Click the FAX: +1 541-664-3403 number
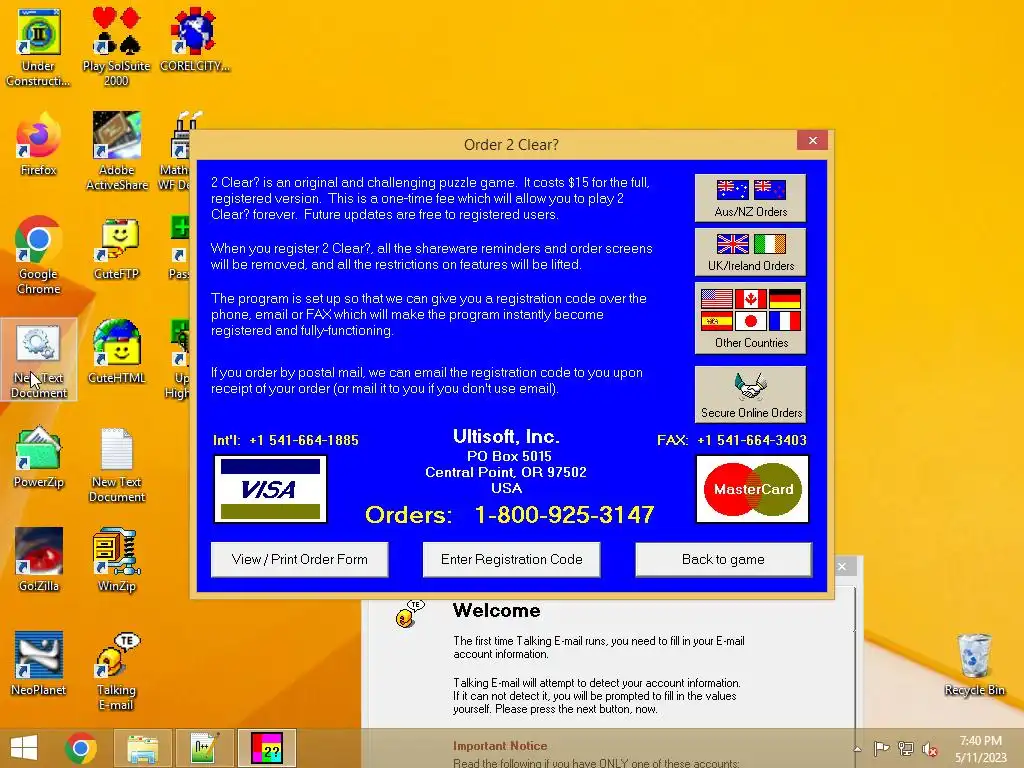Viewport: 1024px width, 768px height. [731, 440]
